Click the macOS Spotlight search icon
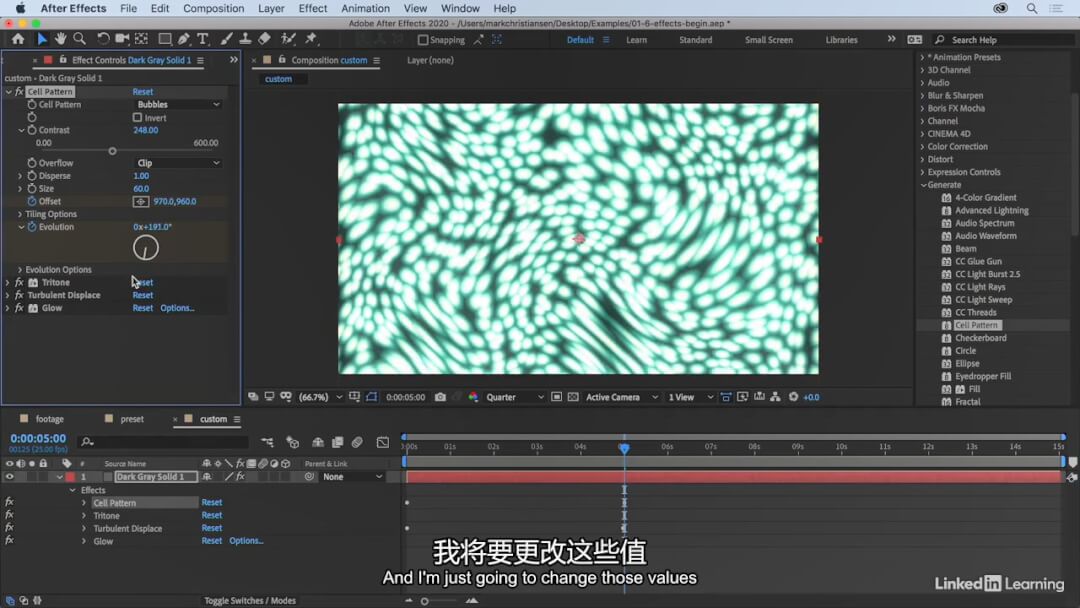The height and width of the screenshot is (608, 1080). (x=1032, y=8)
